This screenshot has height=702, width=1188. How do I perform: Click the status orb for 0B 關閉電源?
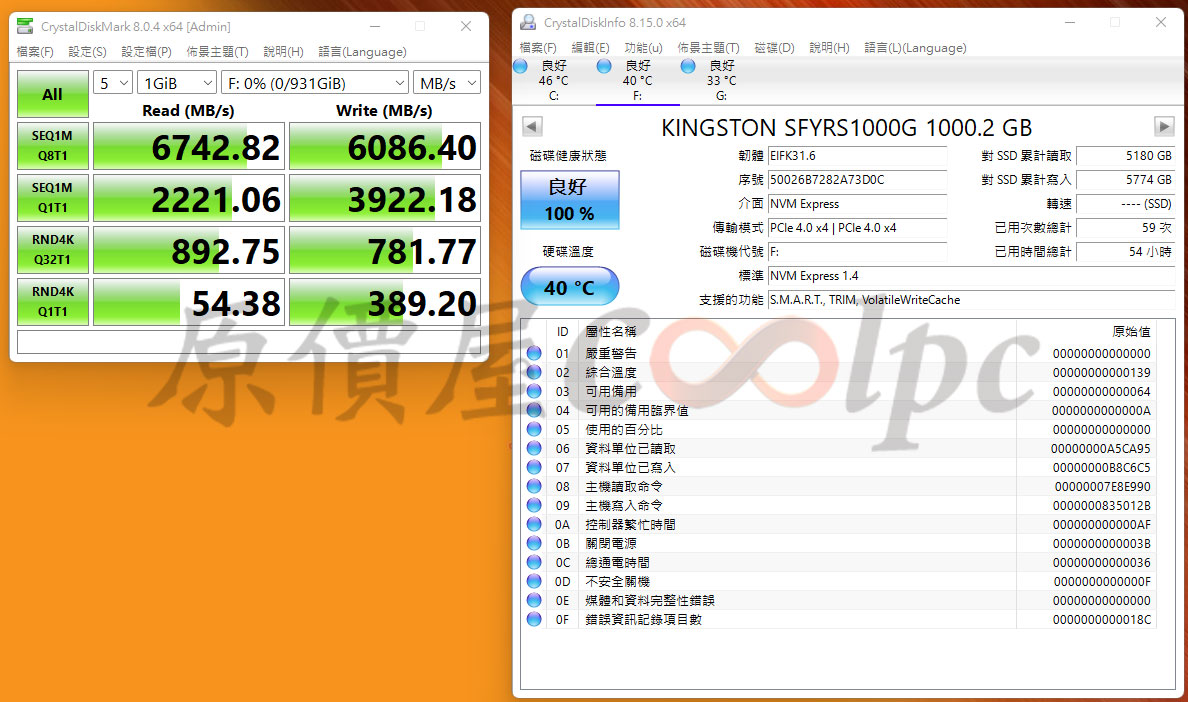(534, 543)
